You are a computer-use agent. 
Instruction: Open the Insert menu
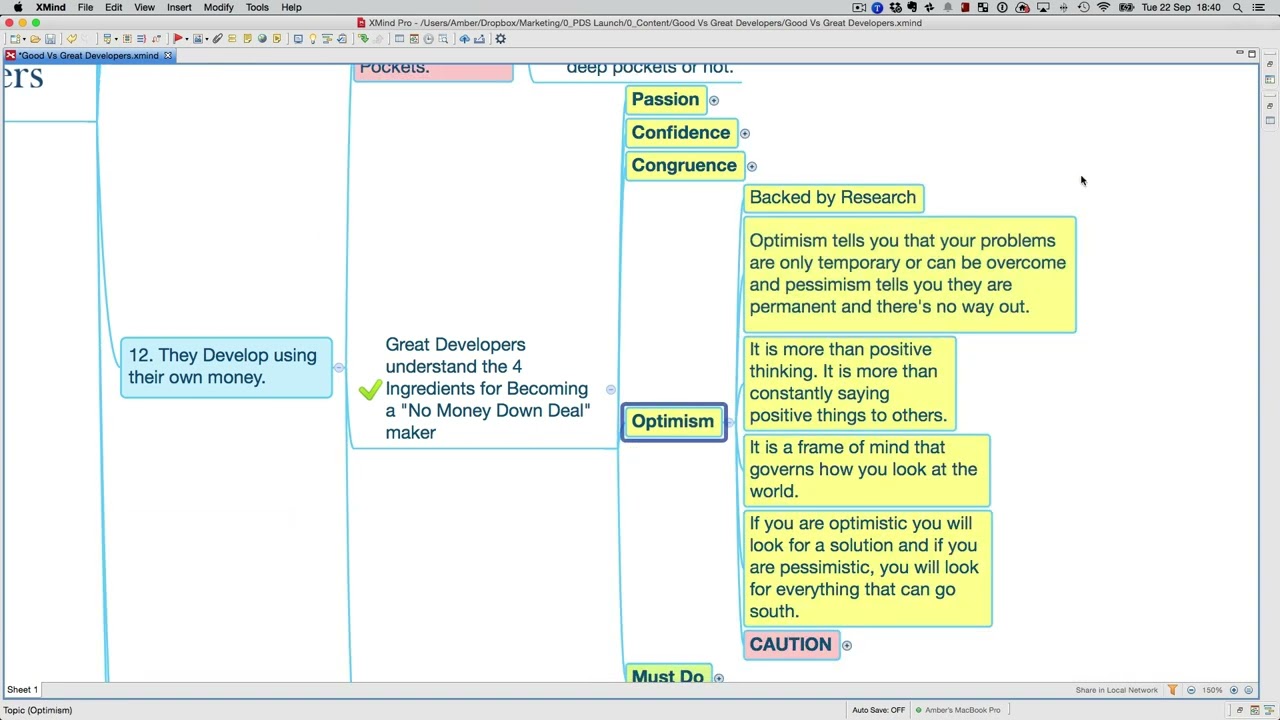click(179, 7)
